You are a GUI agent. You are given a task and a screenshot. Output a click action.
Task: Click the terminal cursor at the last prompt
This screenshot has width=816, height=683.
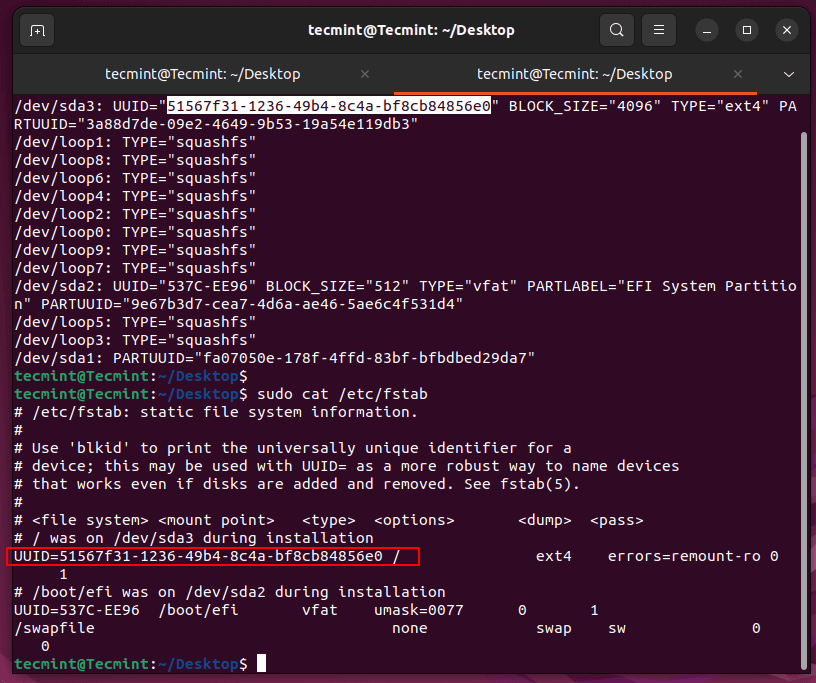261,664
